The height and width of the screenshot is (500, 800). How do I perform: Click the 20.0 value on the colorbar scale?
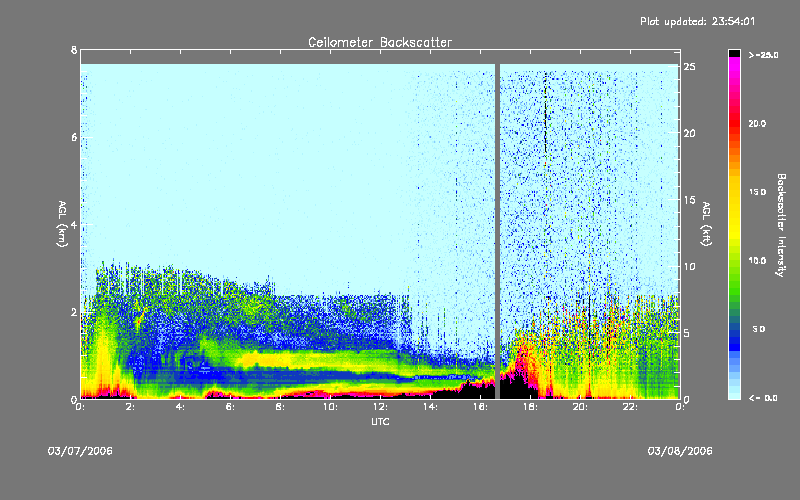click(x=757, y=123)
